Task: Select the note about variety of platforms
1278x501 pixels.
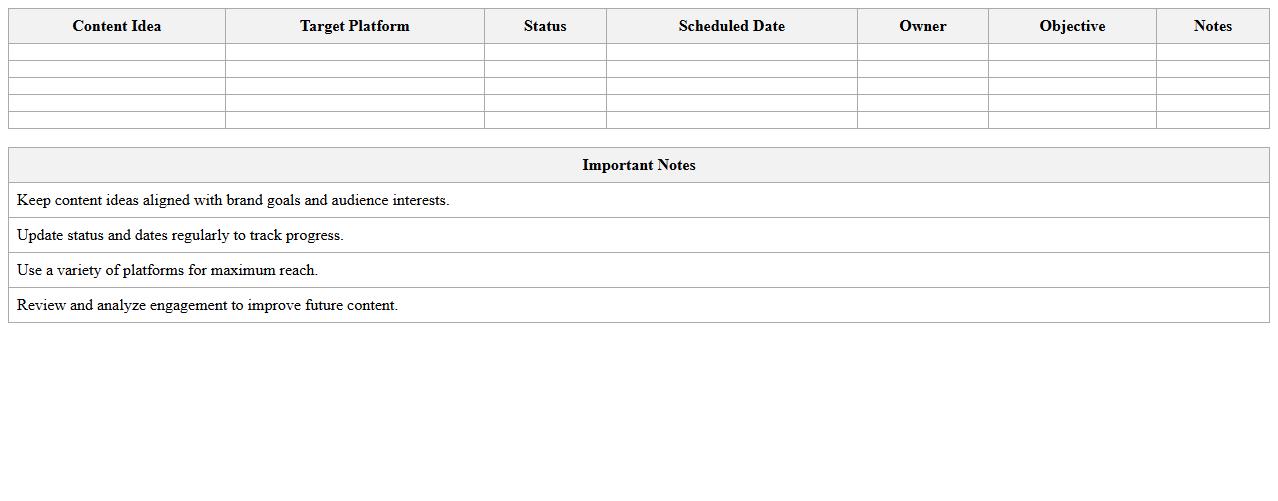Action: tap(167, 270)
